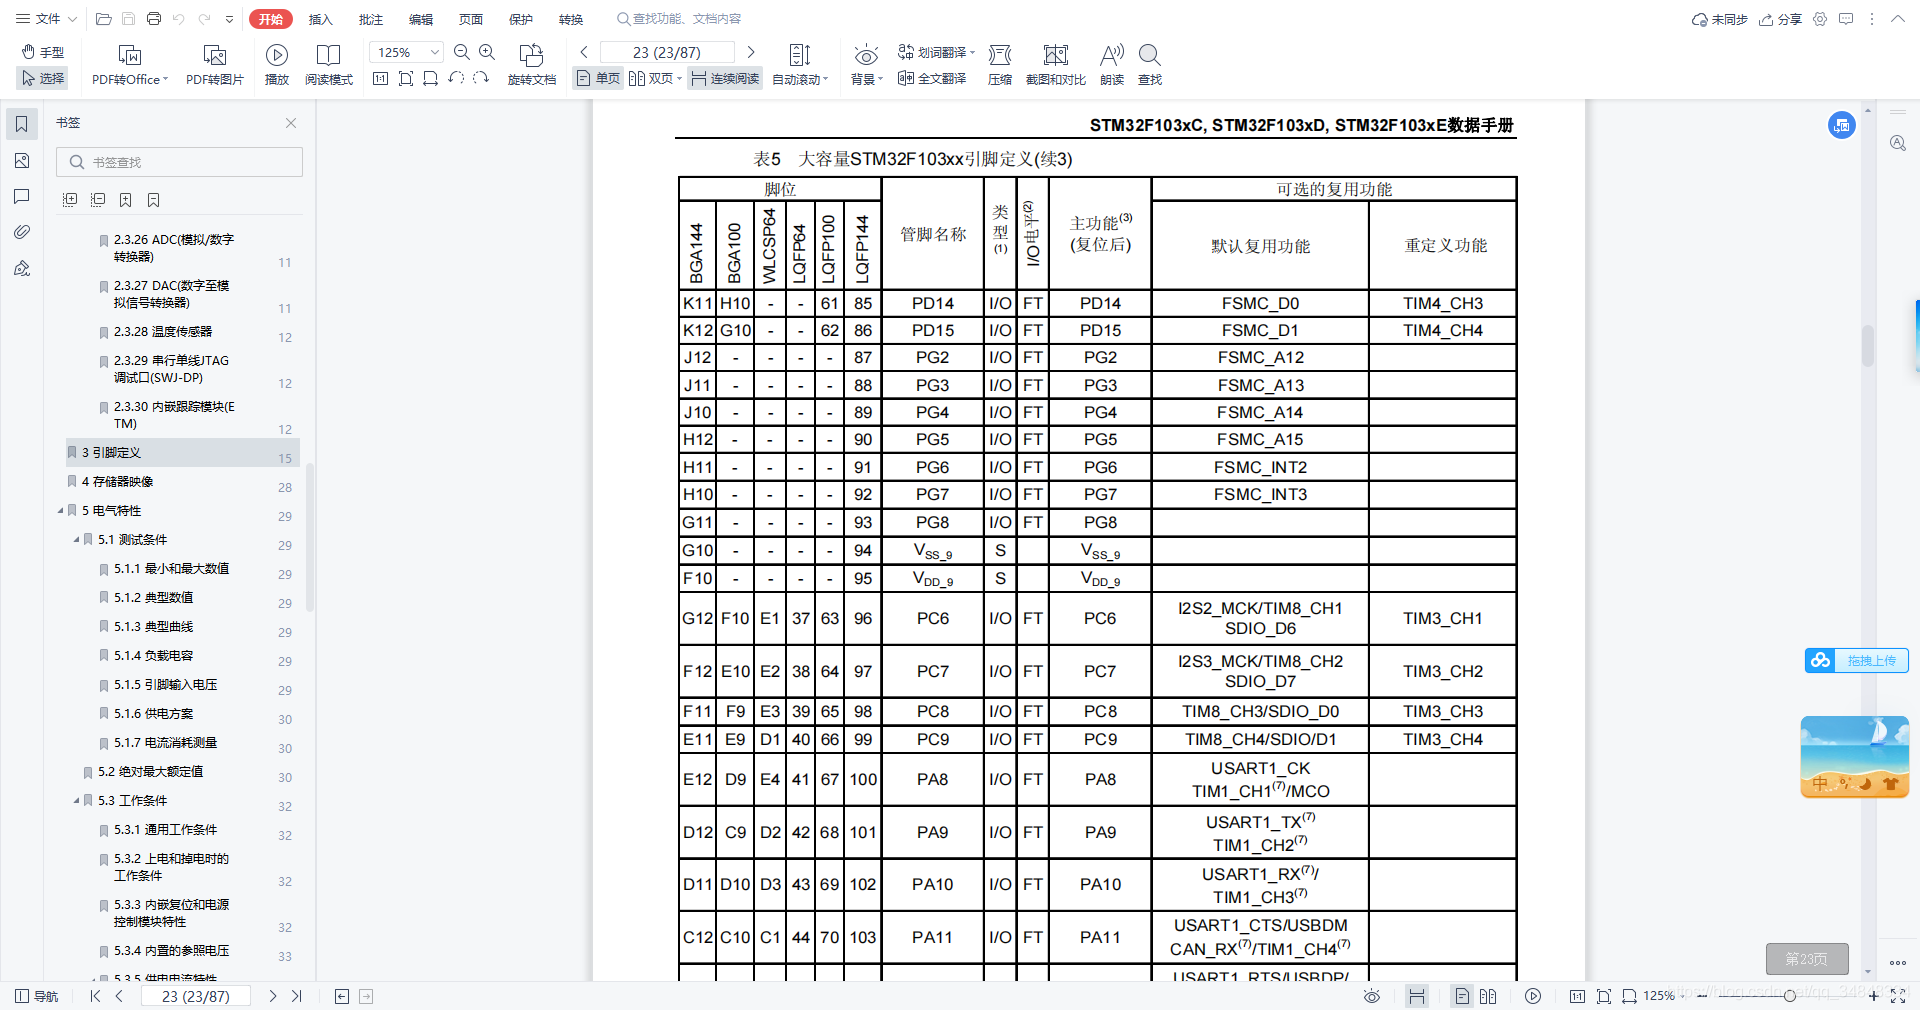The image size is (1920, 1010).
Task: Collapse all bookmarks icon
Action: coord(98,200)
